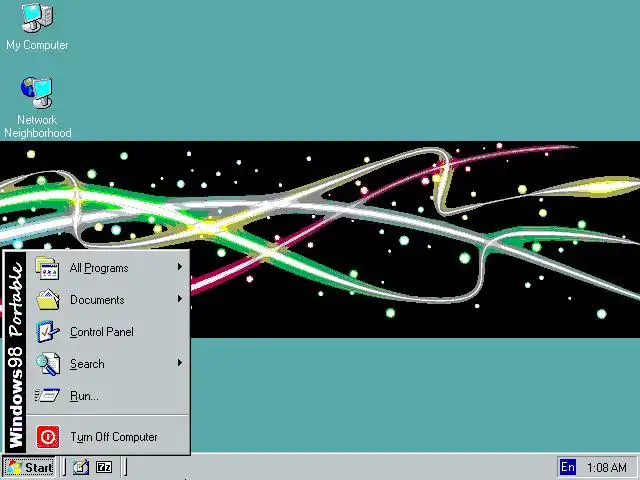
Task: Click the Start button on the taskbar
Action: (x=29, y=467)
